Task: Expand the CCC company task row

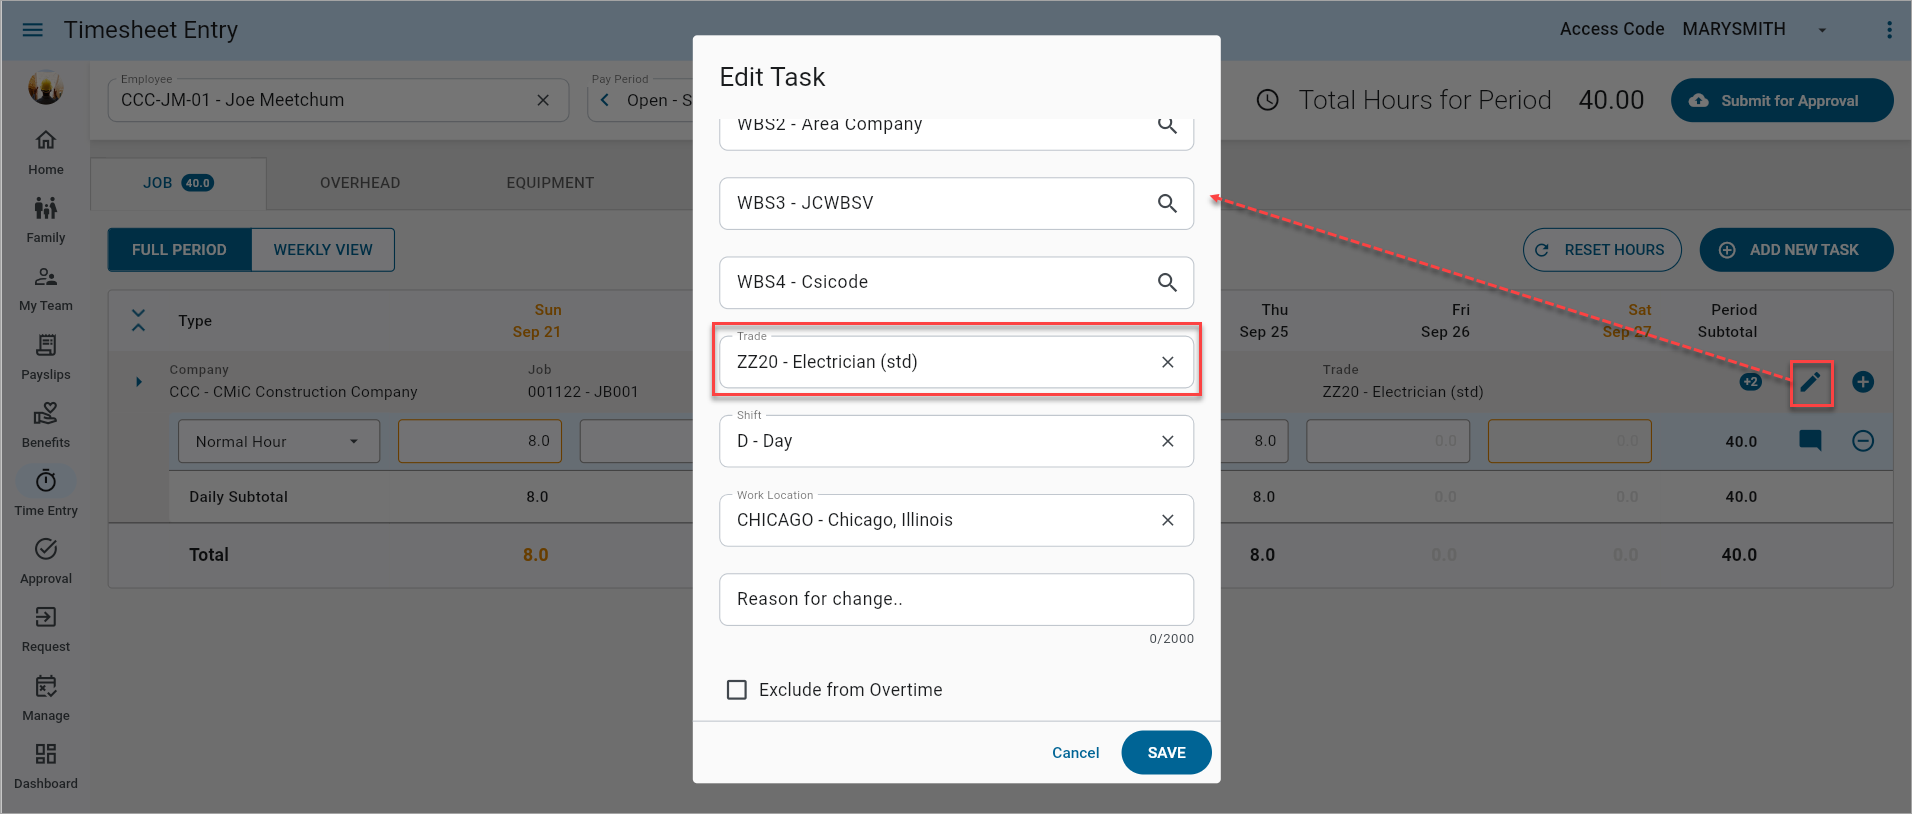Action: point(138,381)
